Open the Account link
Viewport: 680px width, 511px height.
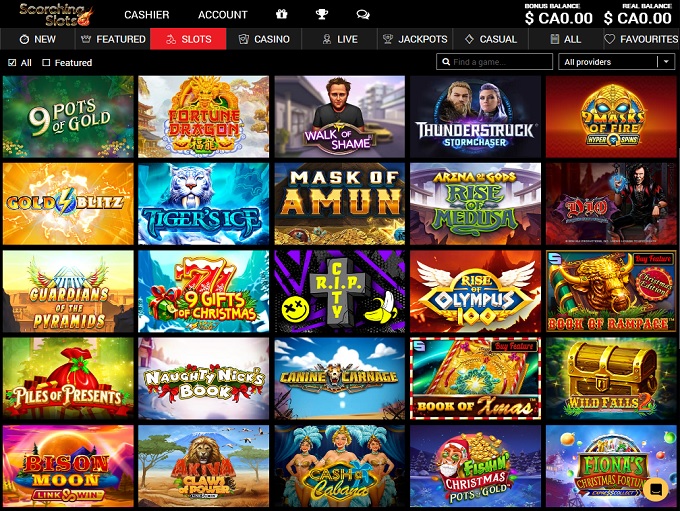pyautogui.click(x=222, y=15)
